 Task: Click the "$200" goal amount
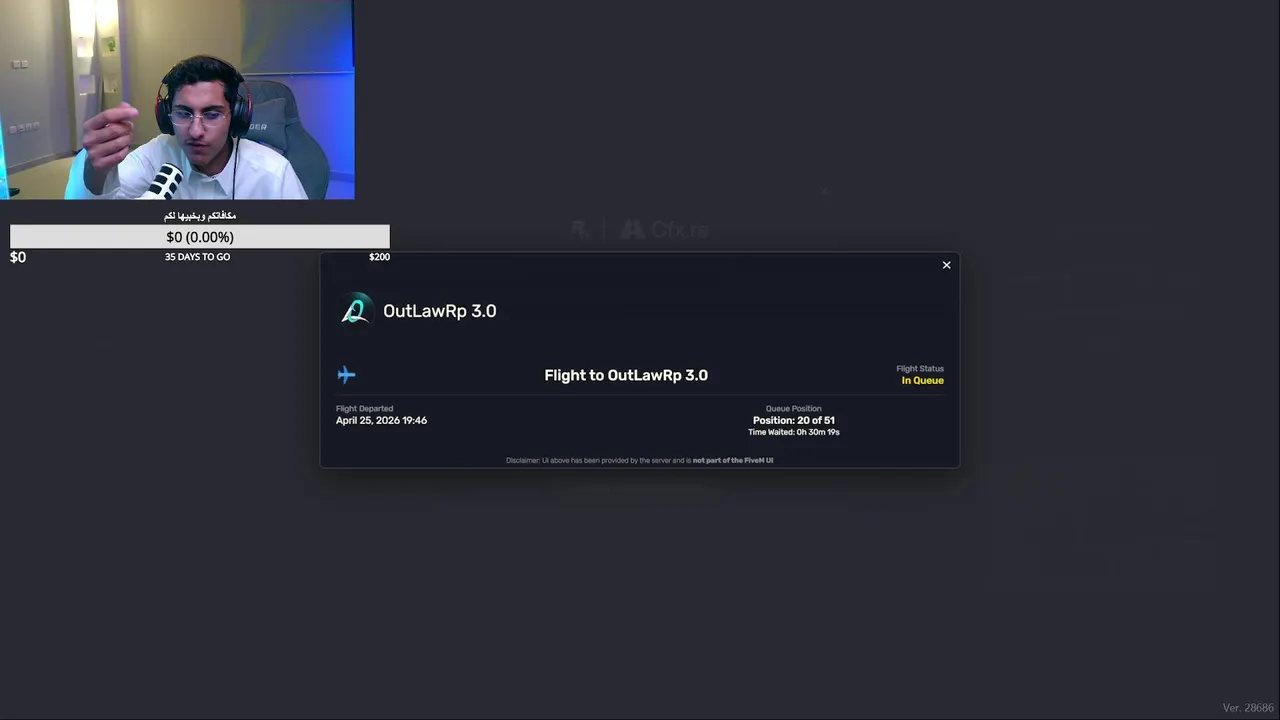[379, 257]
